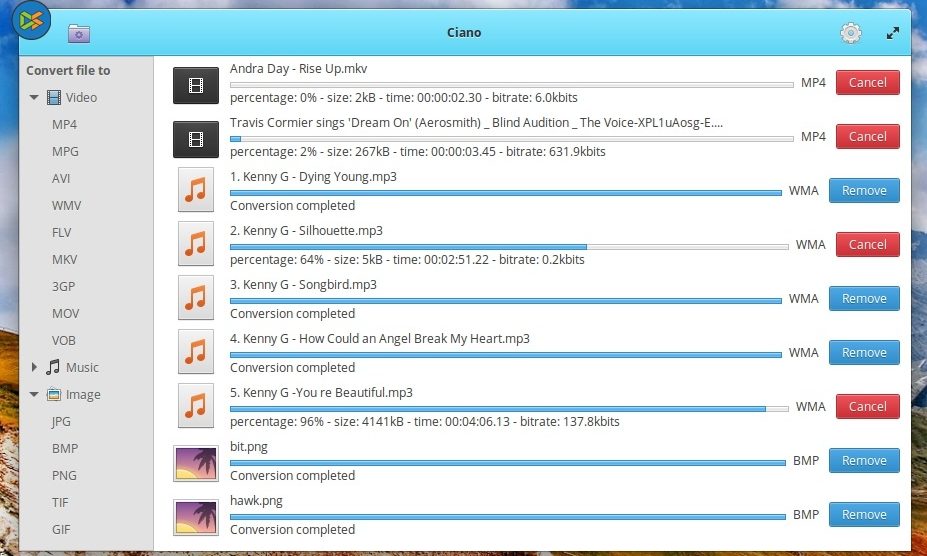Remove How Could an Angel Break My Heart
This screenshot has width=927, height=556.
pos(864,353)
